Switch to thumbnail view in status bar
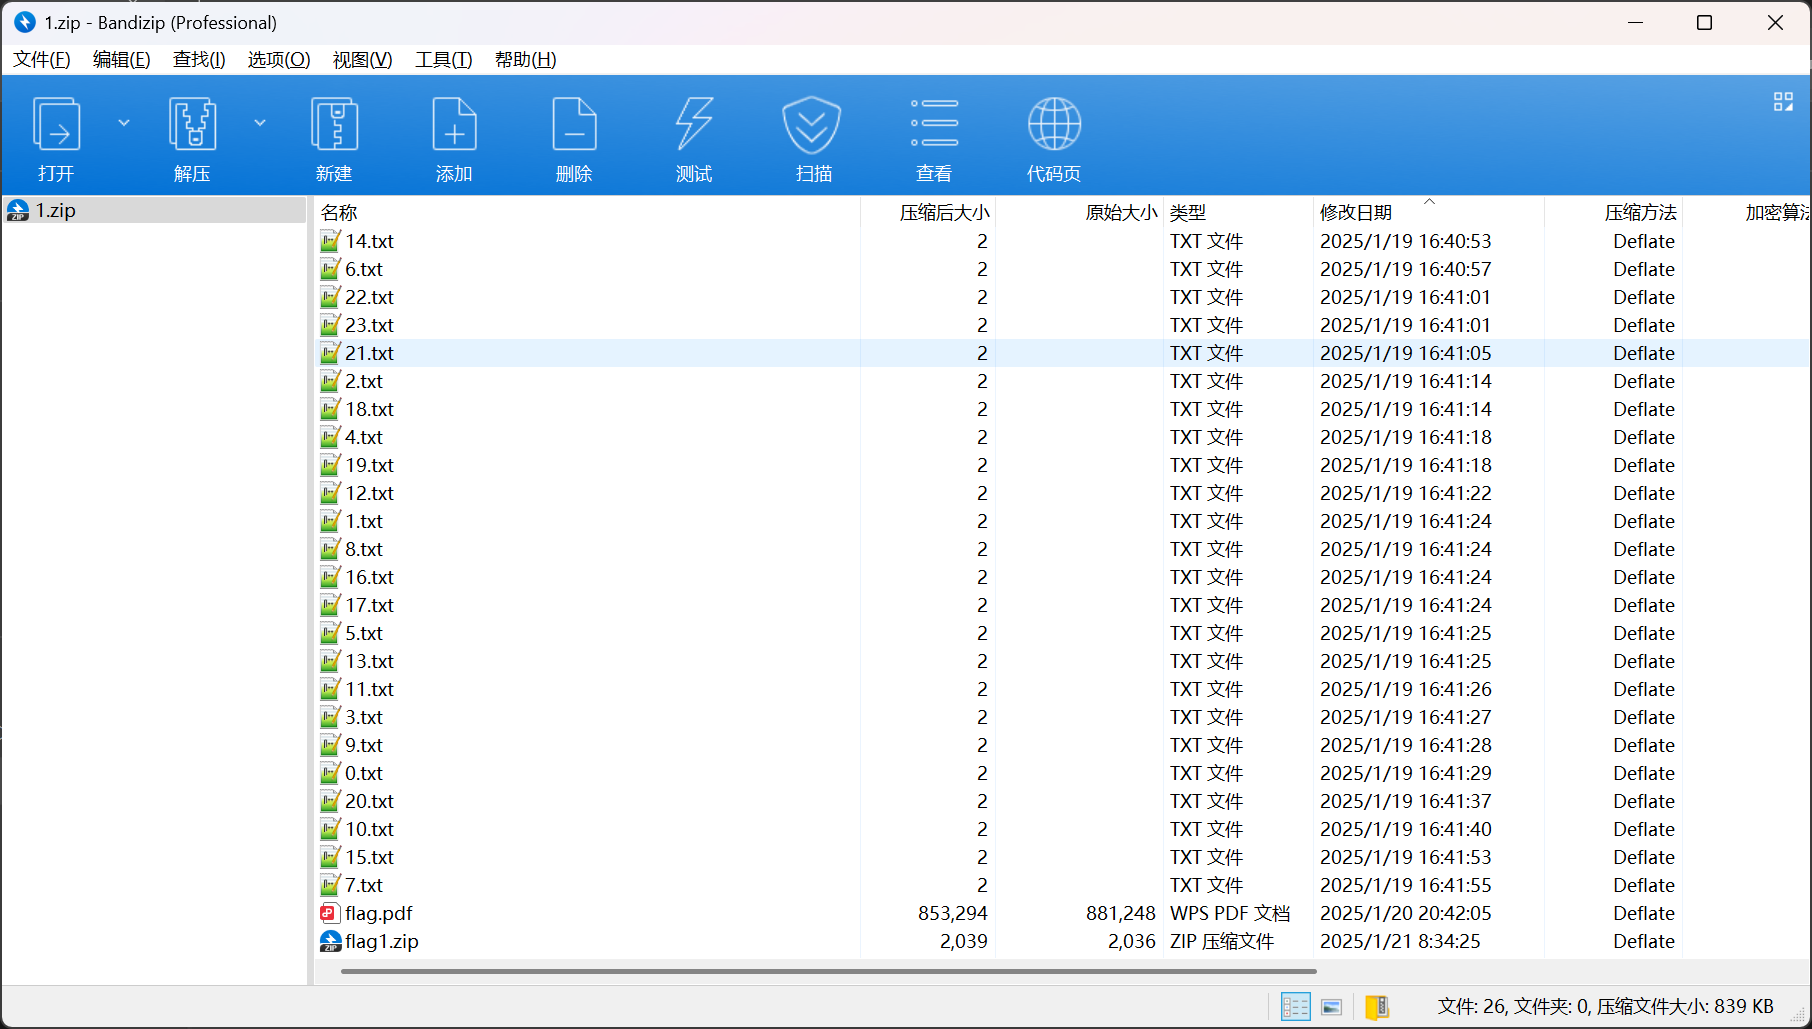This screenshot has height=1029, width=1812. pyautogui.click(x=1331, y=1007)
